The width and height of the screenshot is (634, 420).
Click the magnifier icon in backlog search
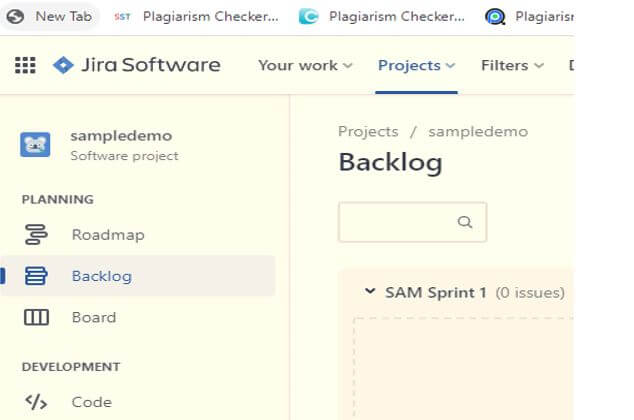point(464,222)
